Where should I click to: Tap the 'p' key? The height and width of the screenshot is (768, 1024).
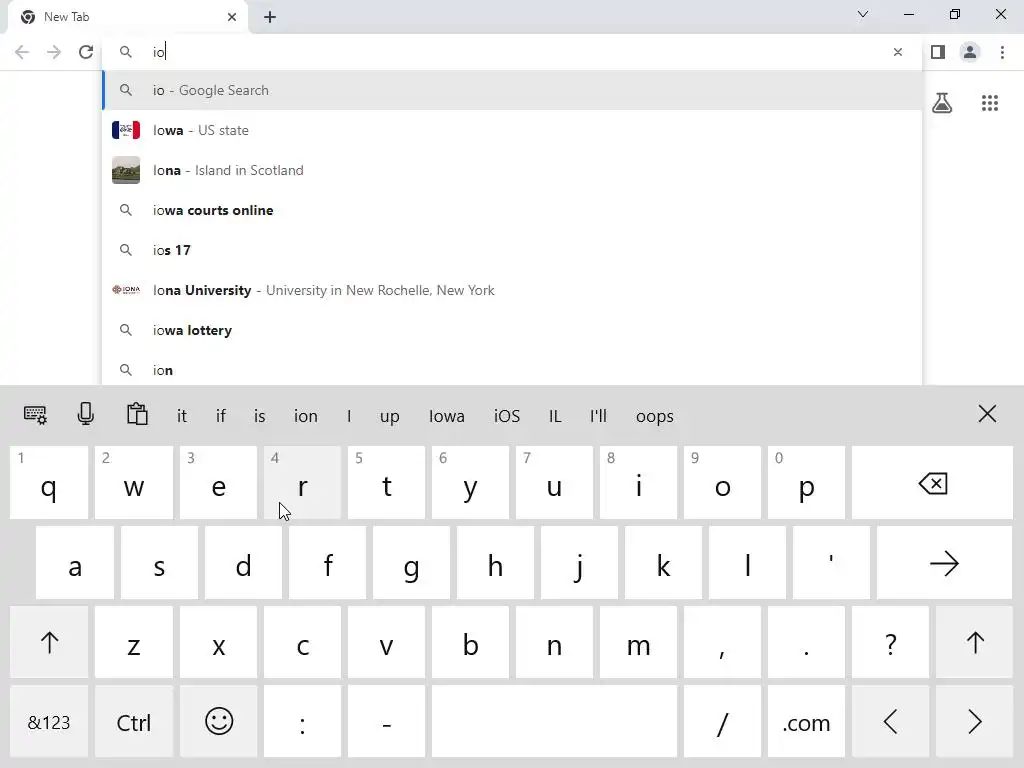click(807, 483)
